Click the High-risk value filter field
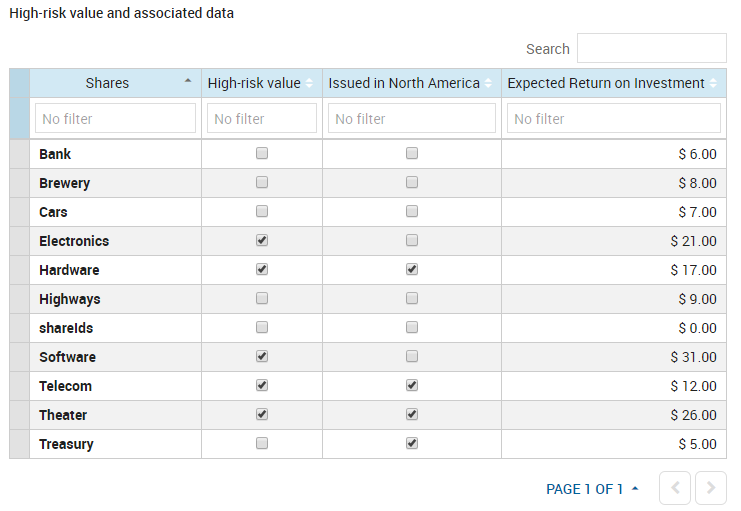This screenshot has height=511, width=741. (x=262, y=119)
